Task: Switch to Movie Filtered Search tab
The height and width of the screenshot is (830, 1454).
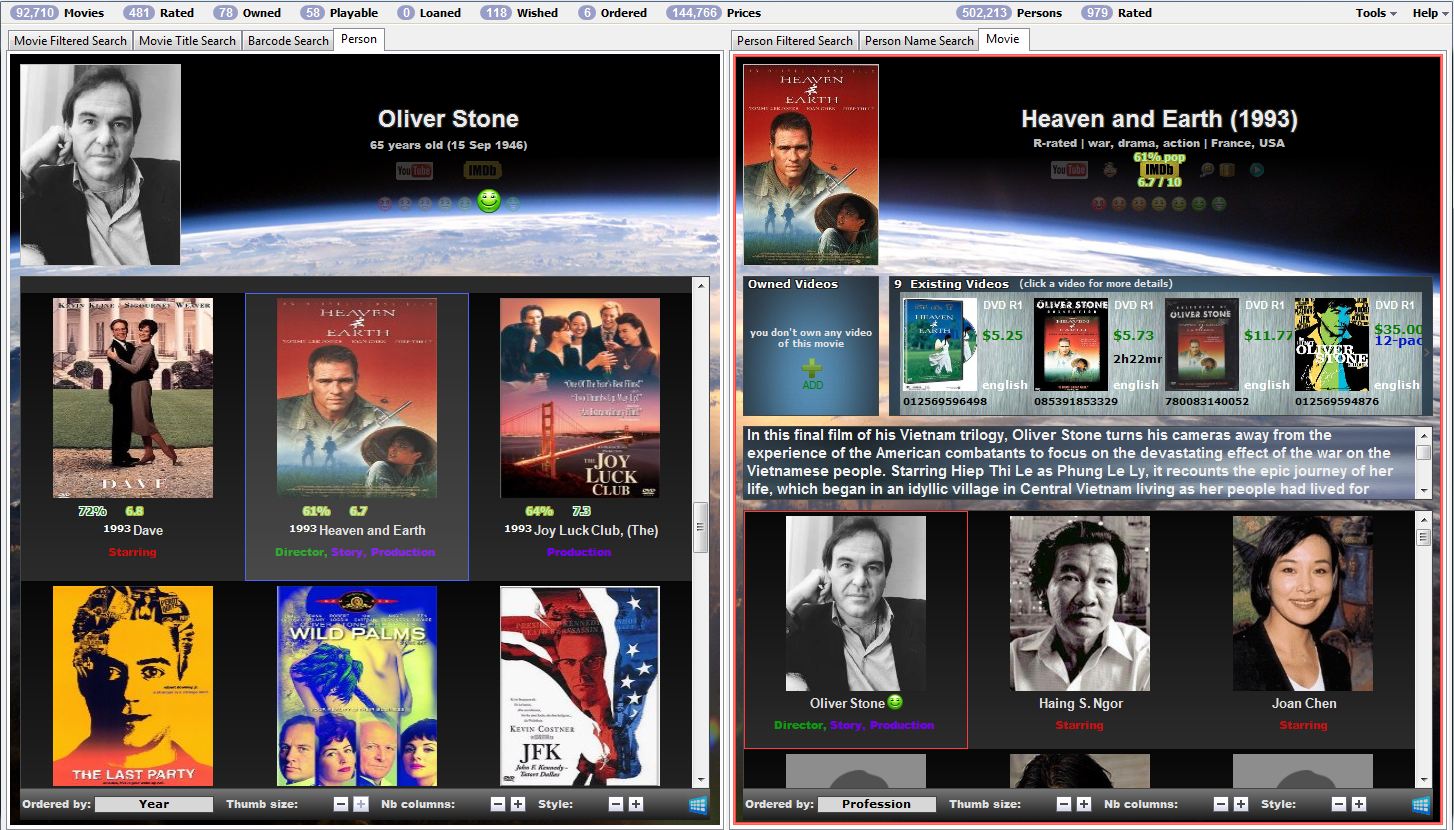Action: (x=70, y=41)
